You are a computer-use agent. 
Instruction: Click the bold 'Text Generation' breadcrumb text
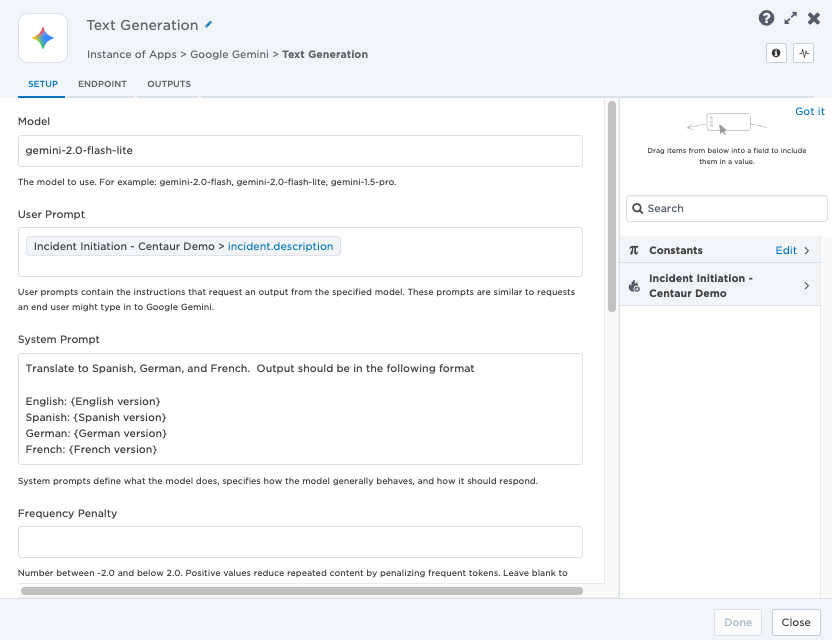click(325, 55)
